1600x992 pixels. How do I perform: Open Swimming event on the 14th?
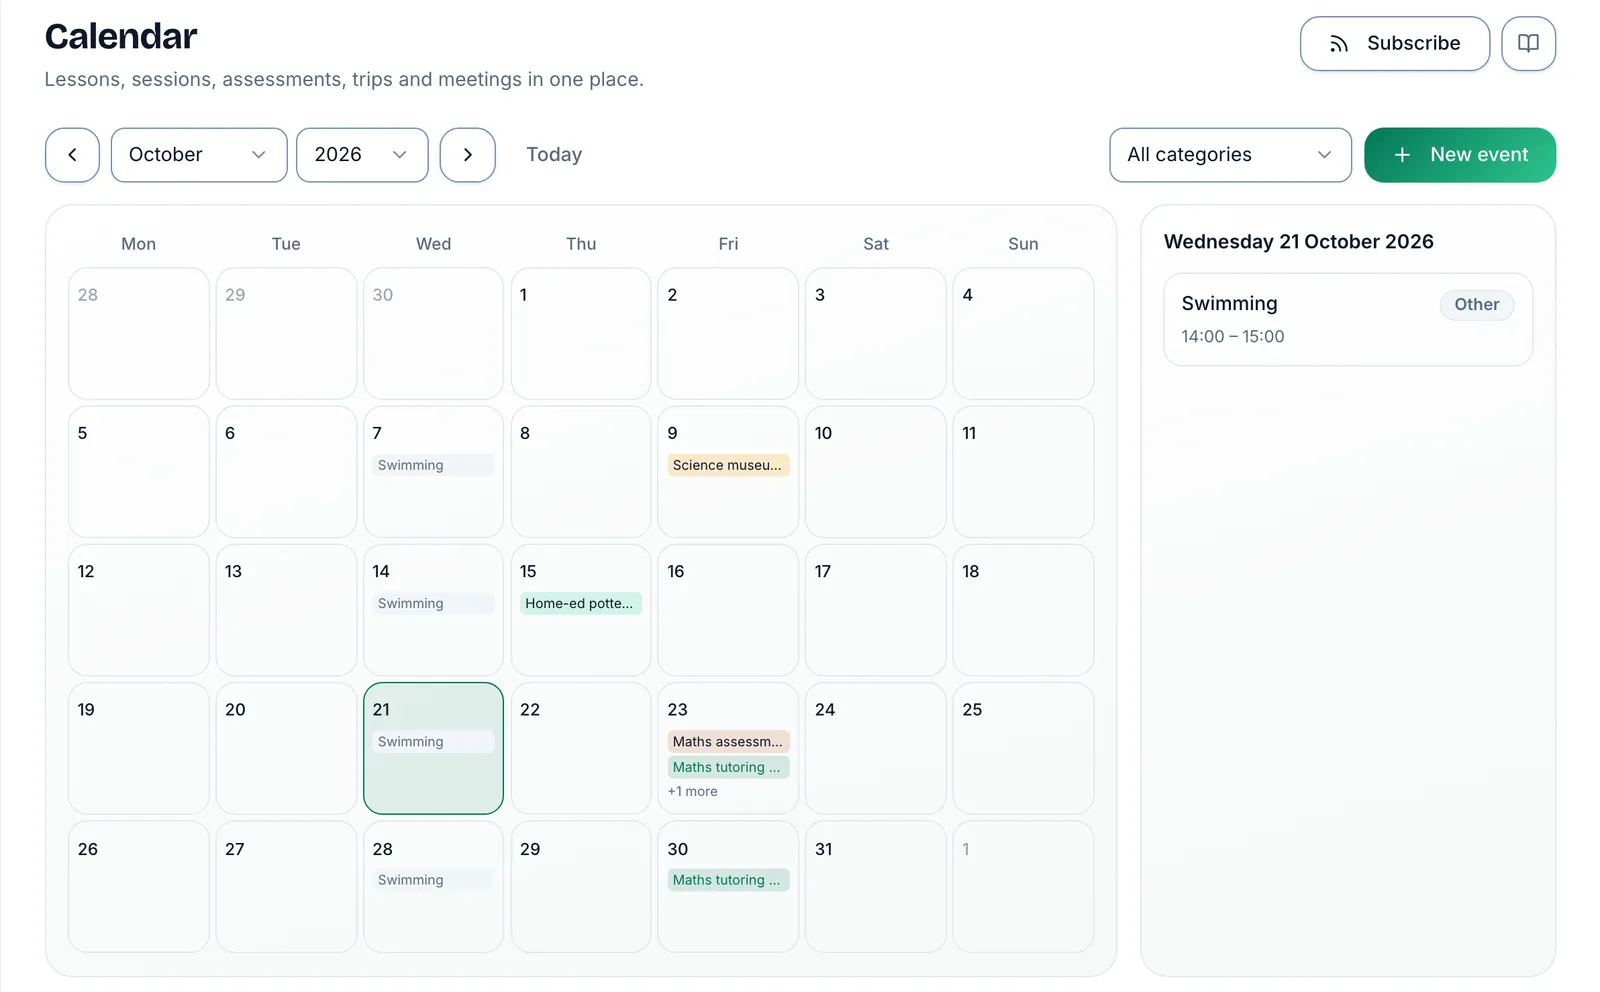tap(433, 603)
